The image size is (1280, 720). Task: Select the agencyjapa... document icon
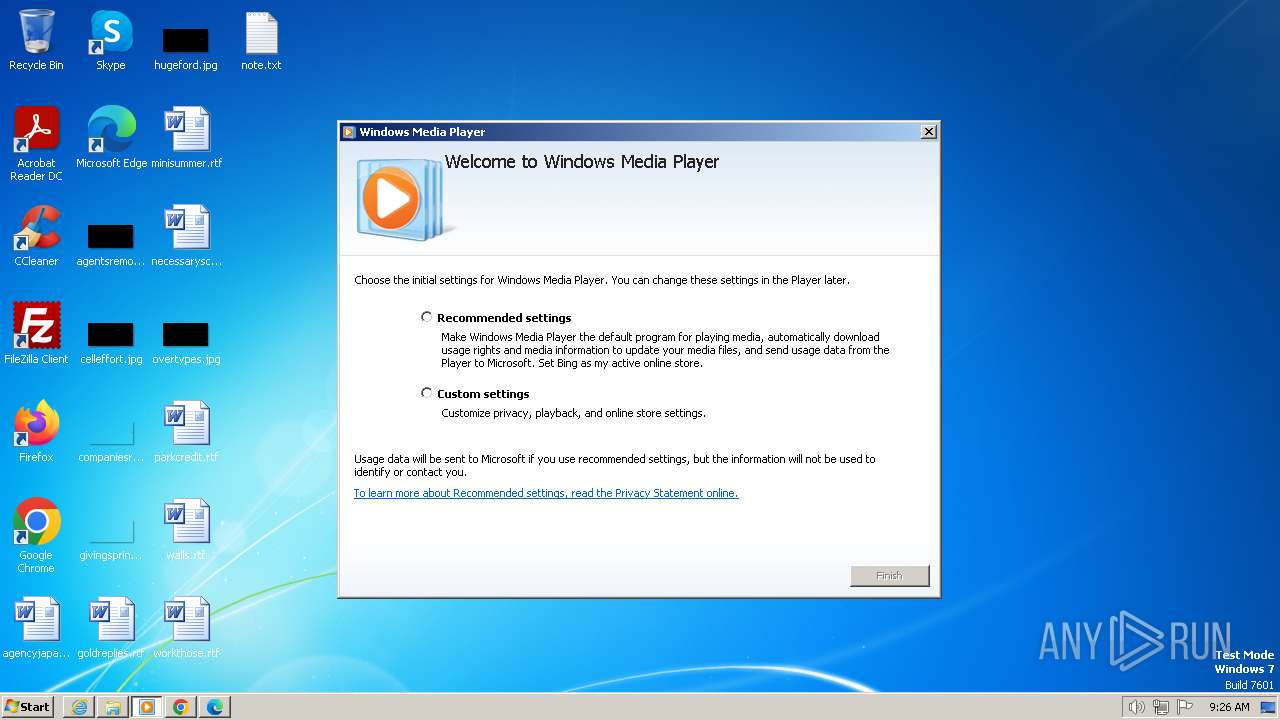(36, 627)
